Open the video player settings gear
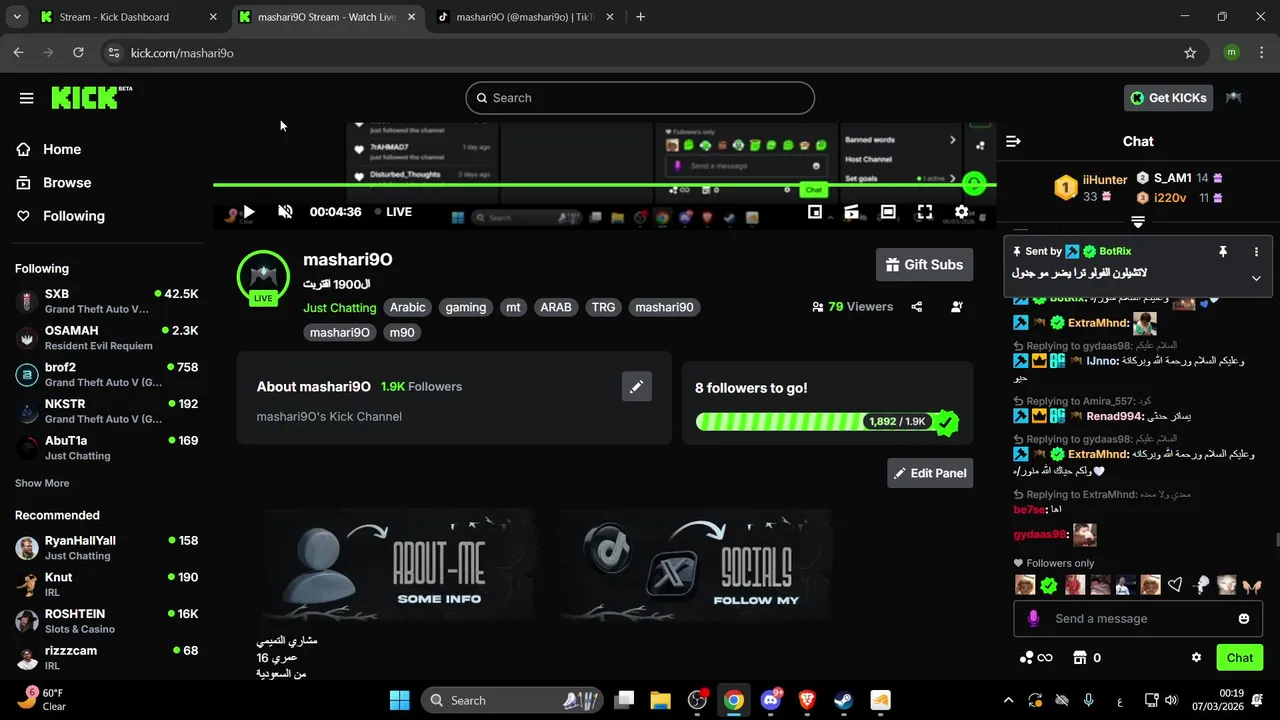This screenshot has height=720, width=1280. (962, 212)
